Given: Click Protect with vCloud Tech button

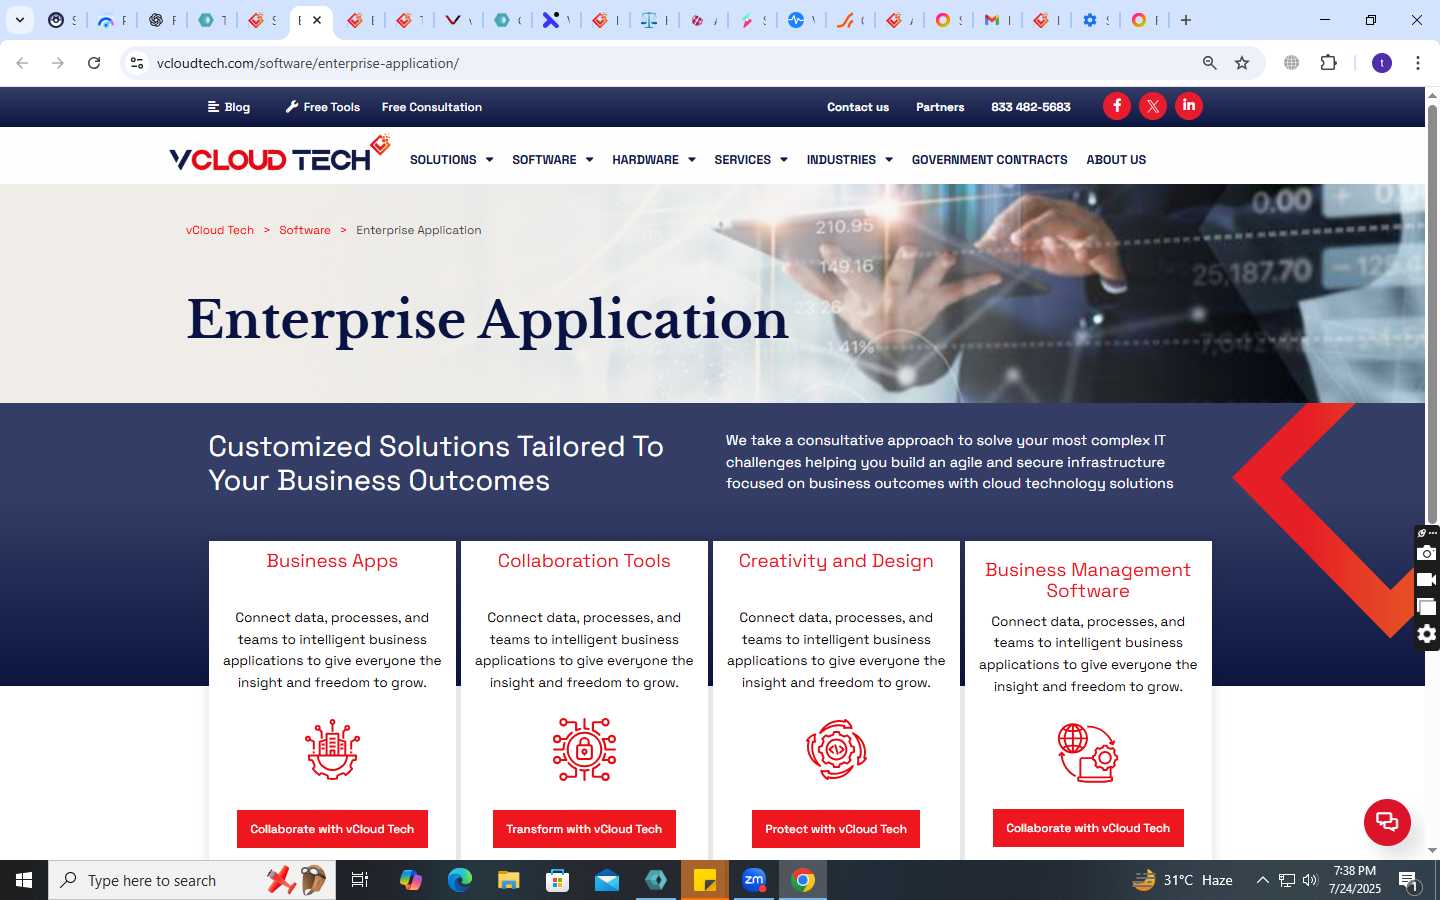Looking at the screenshot, I should pyautogui.click(x=836, y=829).
